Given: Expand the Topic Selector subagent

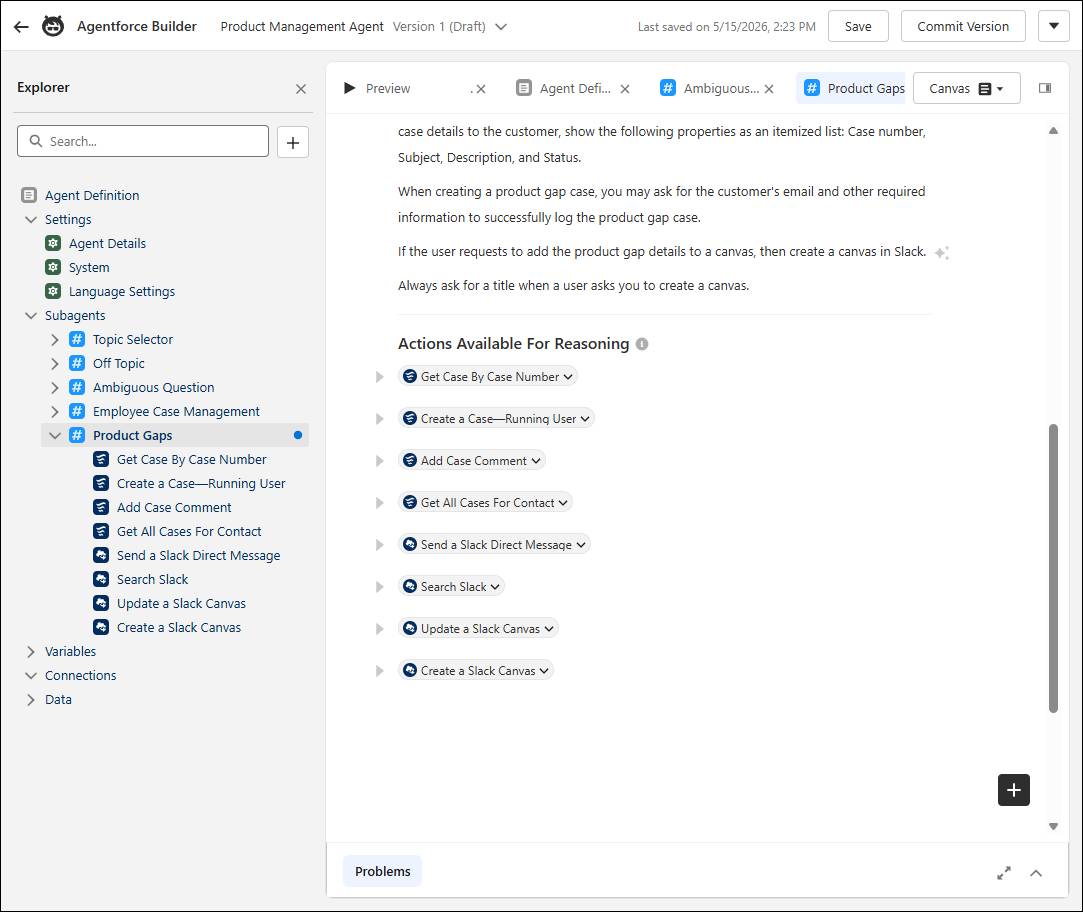Looking at the screenshot, I should [55, 339].
